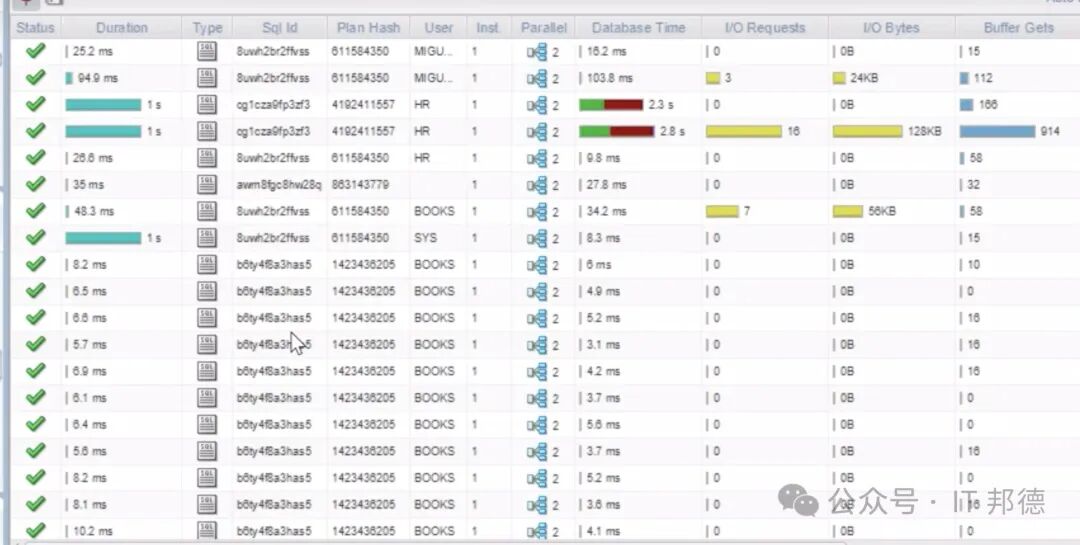Click the yellow I/O Bytes bar showing 128KB
This screenshot has width=1080, height=545.
(x=867, y=131)
